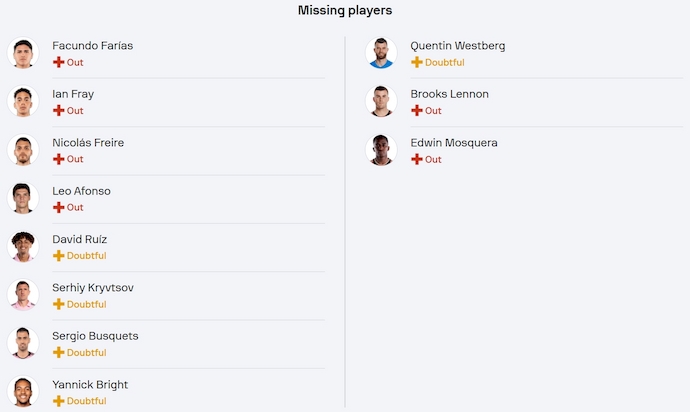690x412 pixels.
Task: Click David Ruiz's name
Action: coord(80,239)
